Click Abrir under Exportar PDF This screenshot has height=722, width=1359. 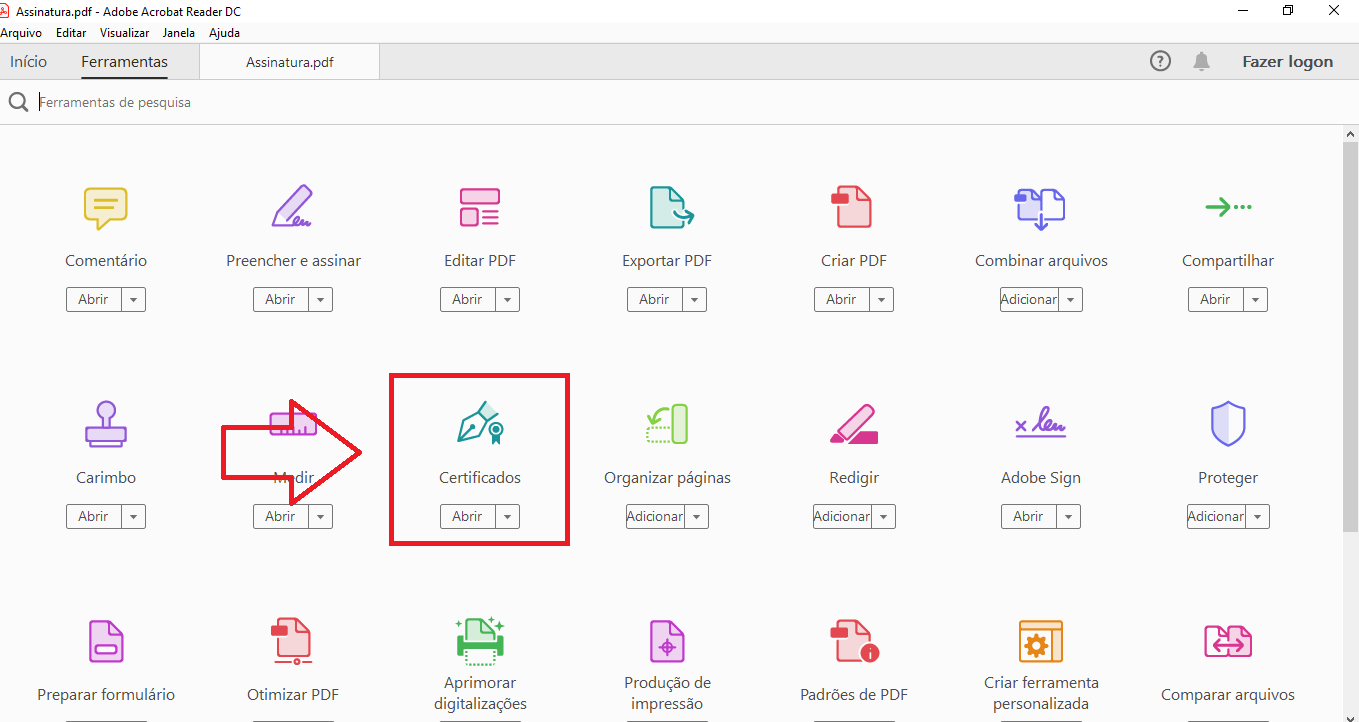654,299
